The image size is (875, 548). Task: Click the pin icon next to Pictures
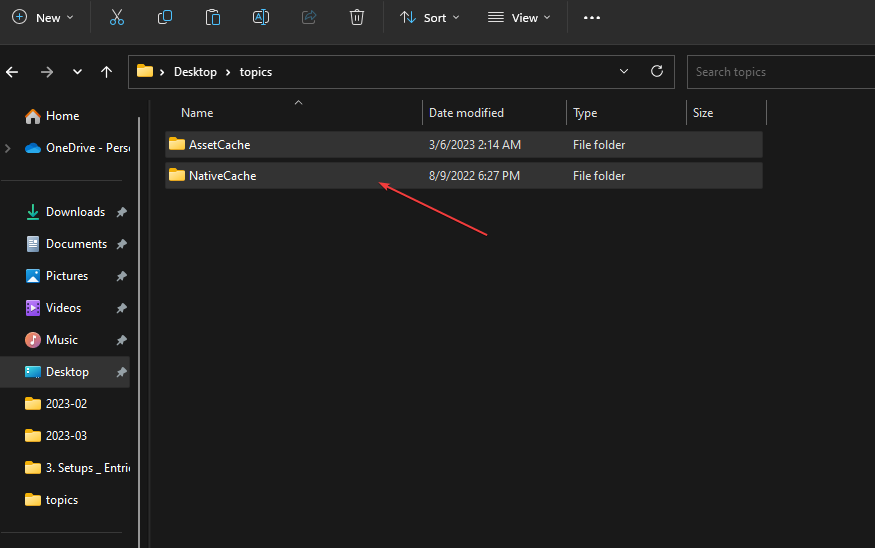point(121,276)
